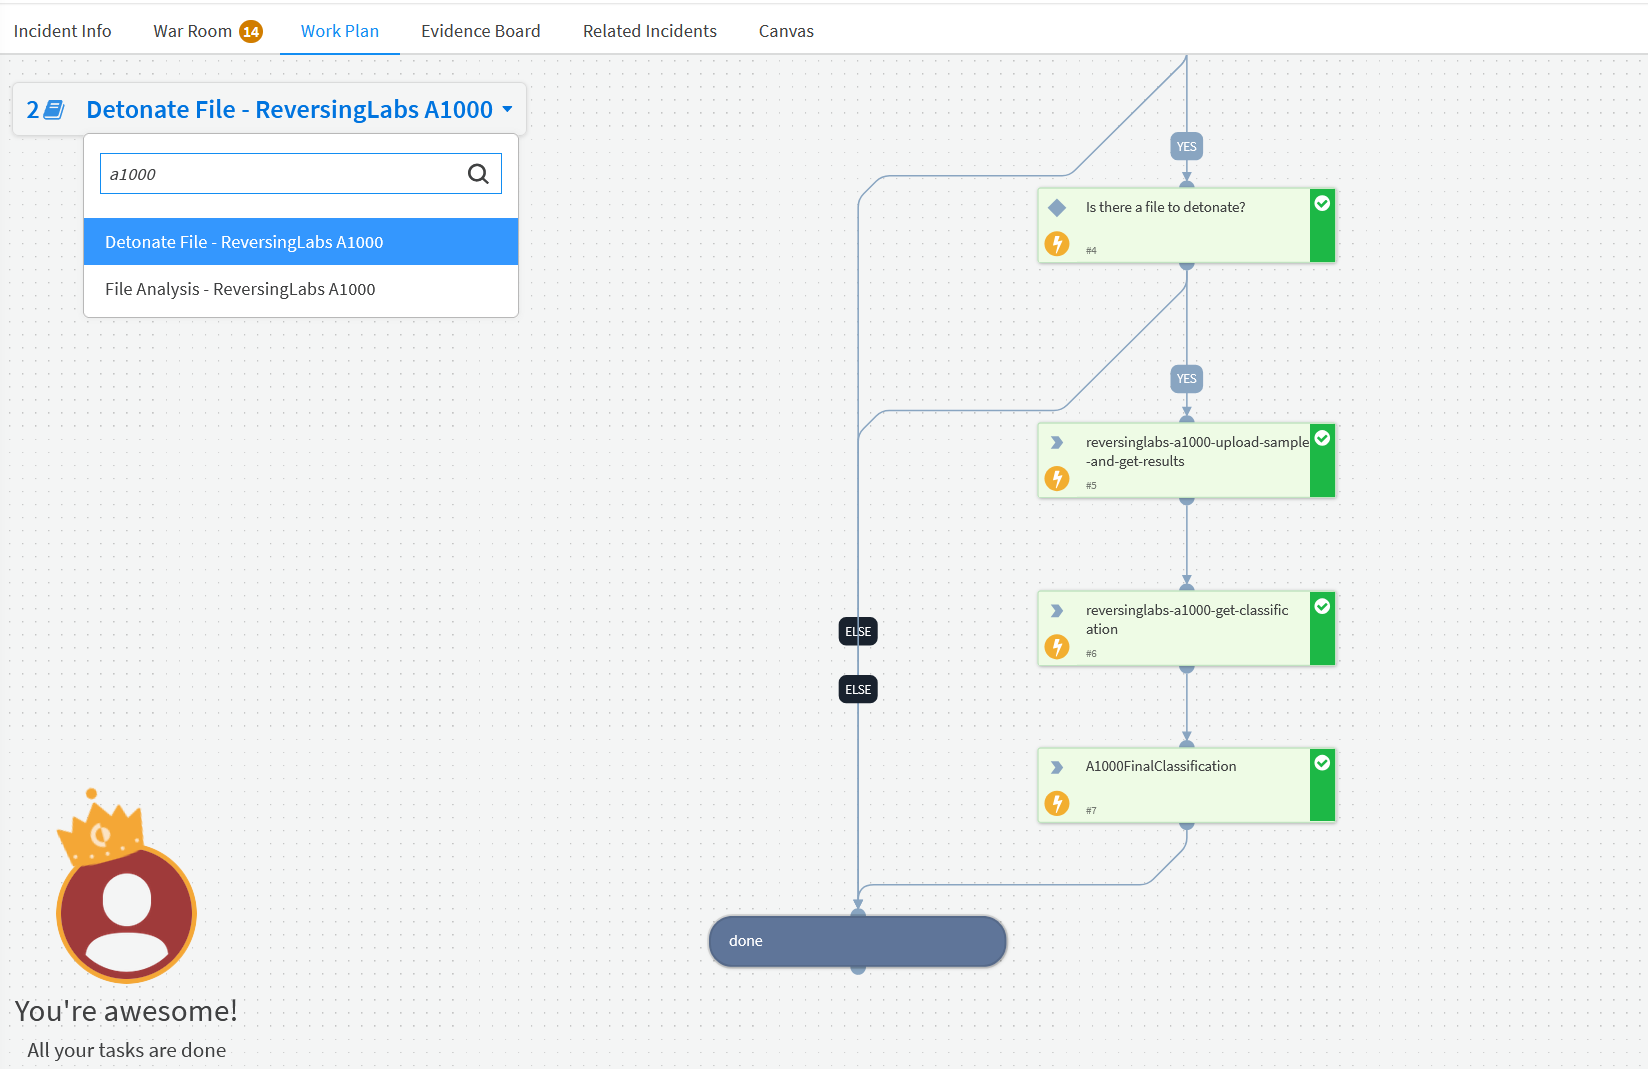The width and height of the screenshot is (1648, 1069).
Task: Click the #7 task number label
Action: pyautogui.click(x=1091, y=811)
